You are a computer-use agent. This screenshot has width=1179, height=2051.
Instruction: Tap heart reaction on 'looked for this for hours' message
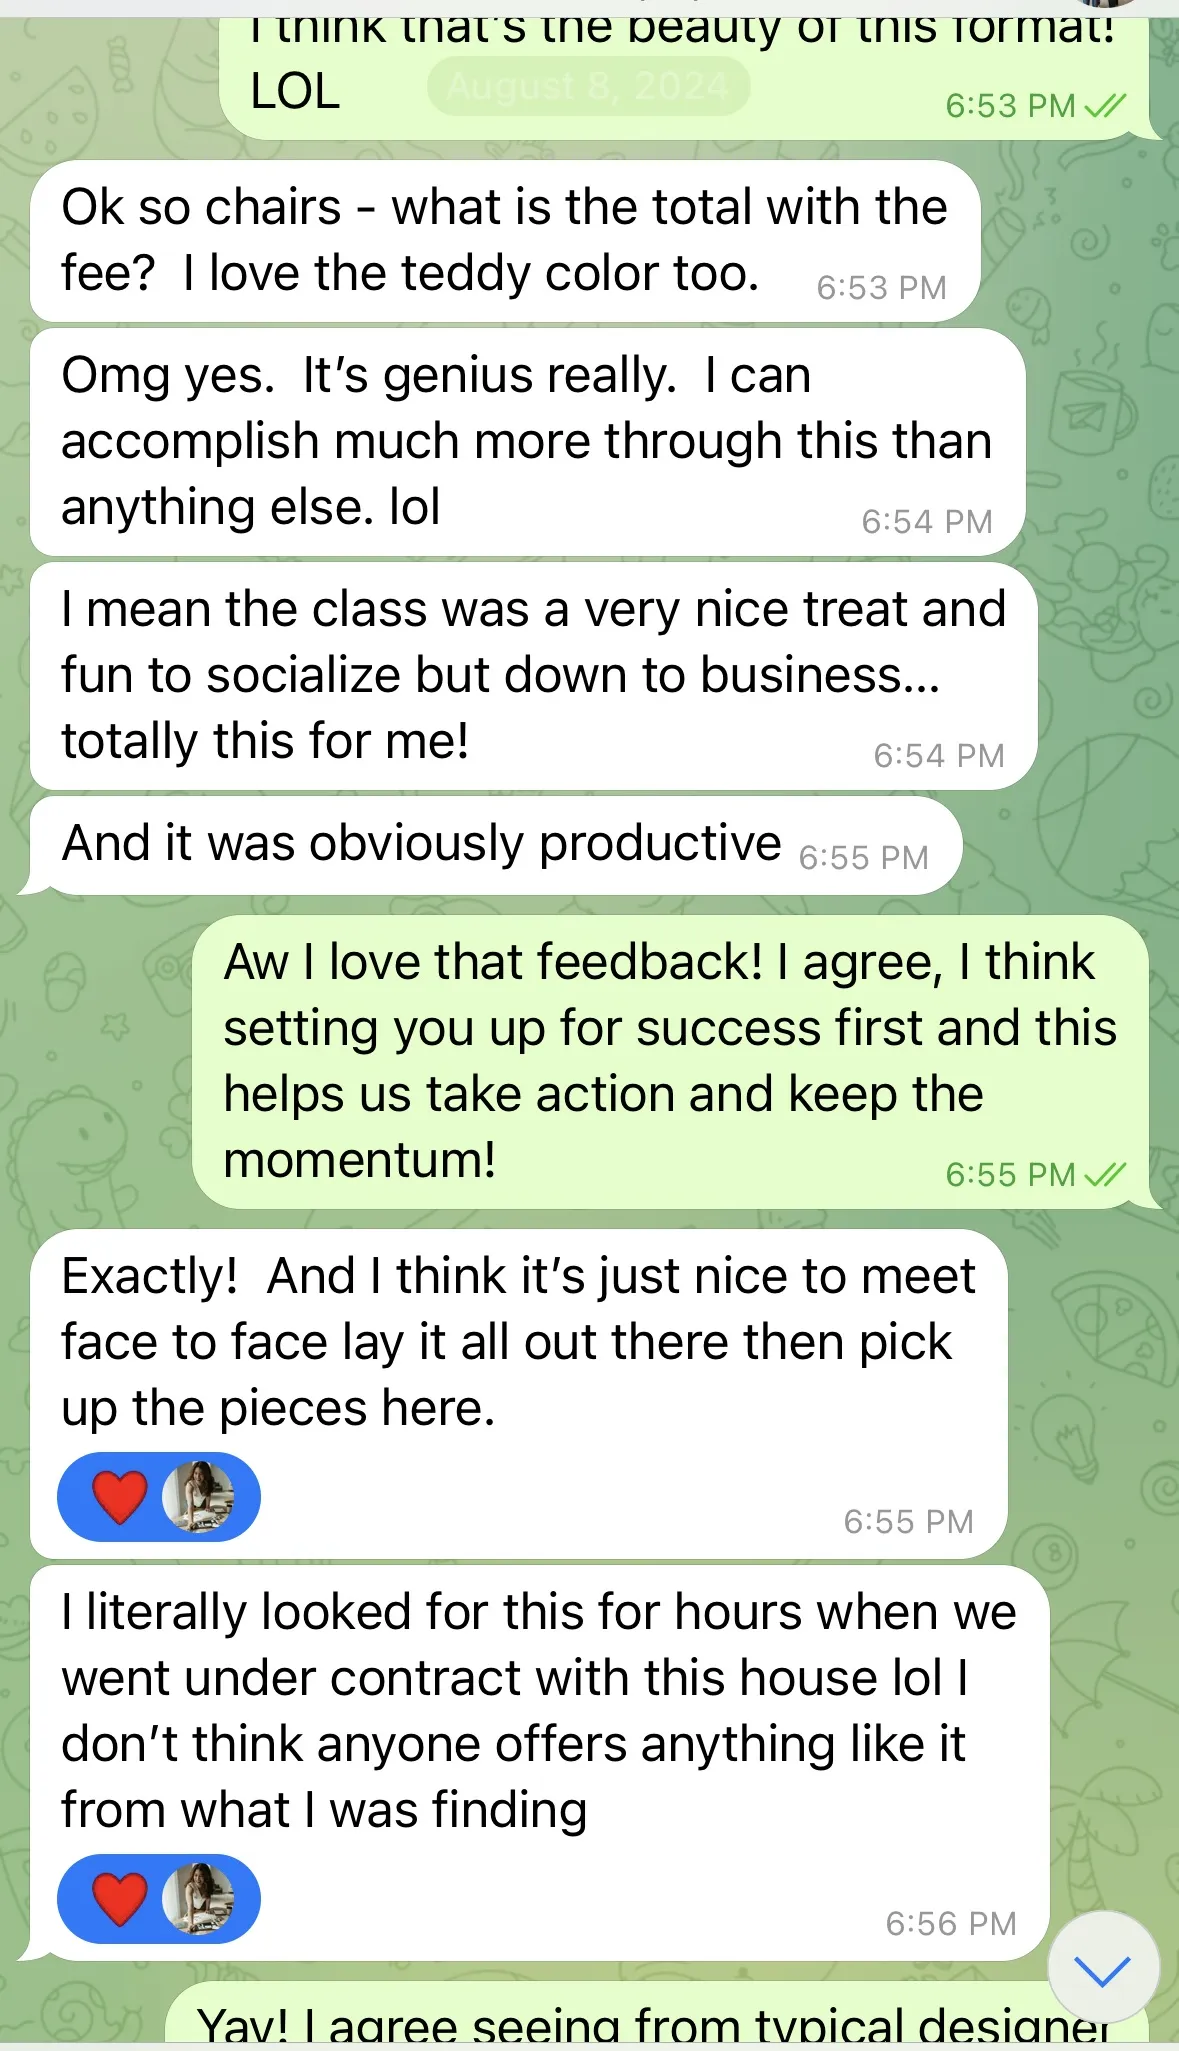(119, 1899)
